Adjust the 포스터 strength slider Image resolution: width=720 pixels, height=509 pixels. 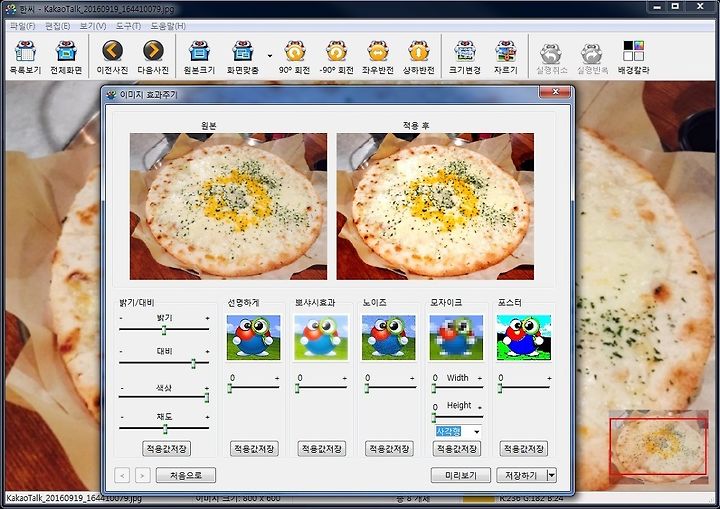click(524, 388)
